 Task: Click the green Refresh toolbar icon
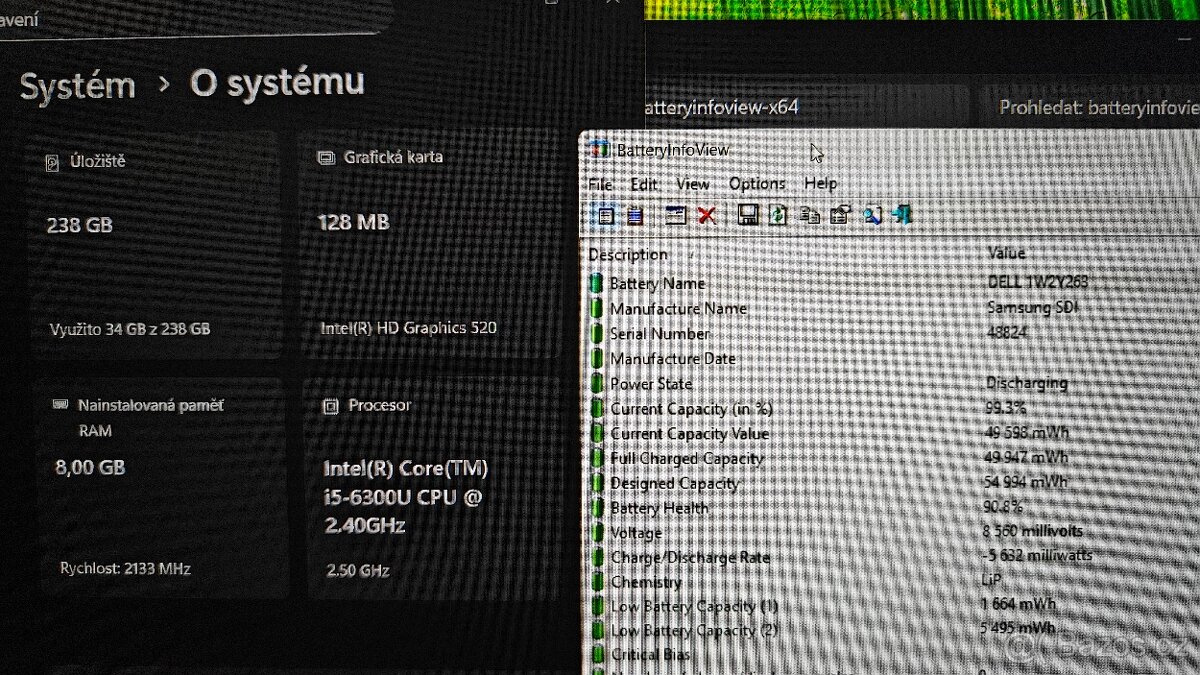pos(778,215)
